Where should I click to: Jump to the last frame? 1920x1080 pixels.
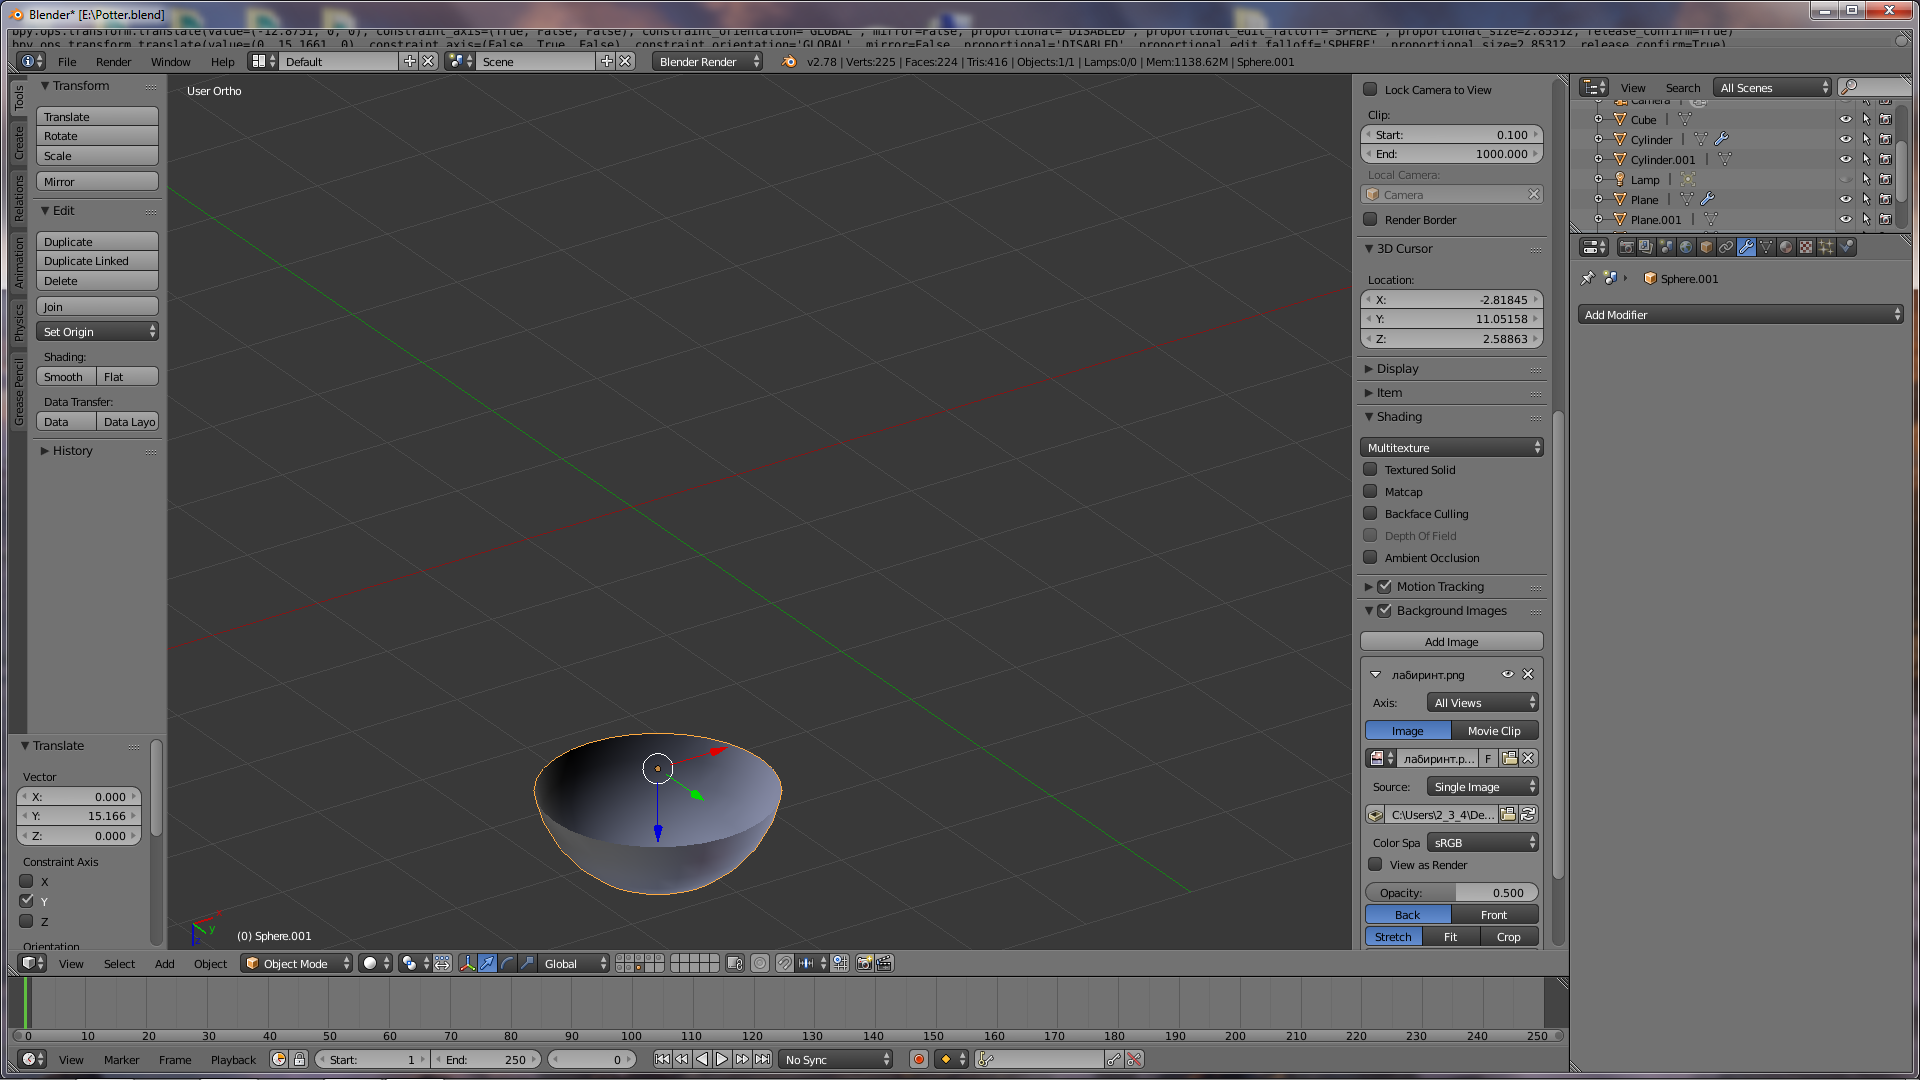coord(763,1059)
